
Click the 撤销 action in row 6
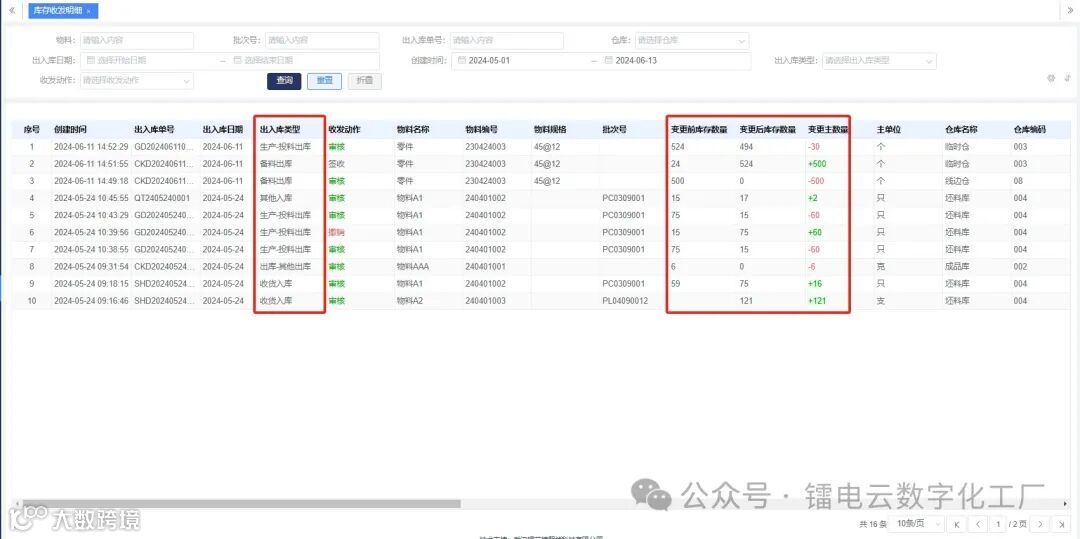tap(336, 233)
